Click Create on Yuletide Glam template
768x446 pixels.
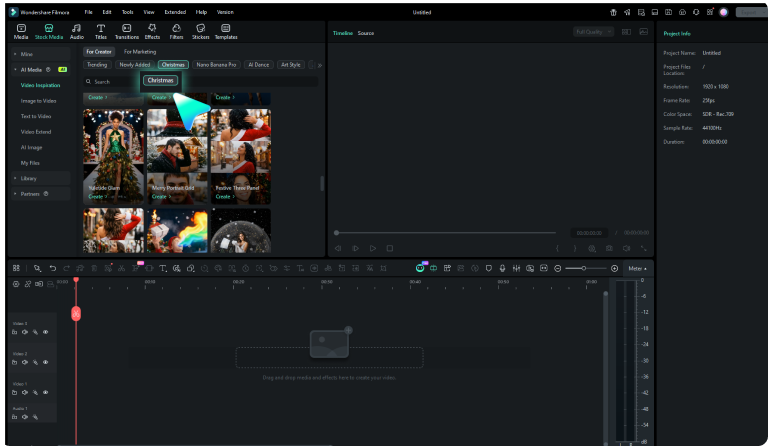point(96,196)
